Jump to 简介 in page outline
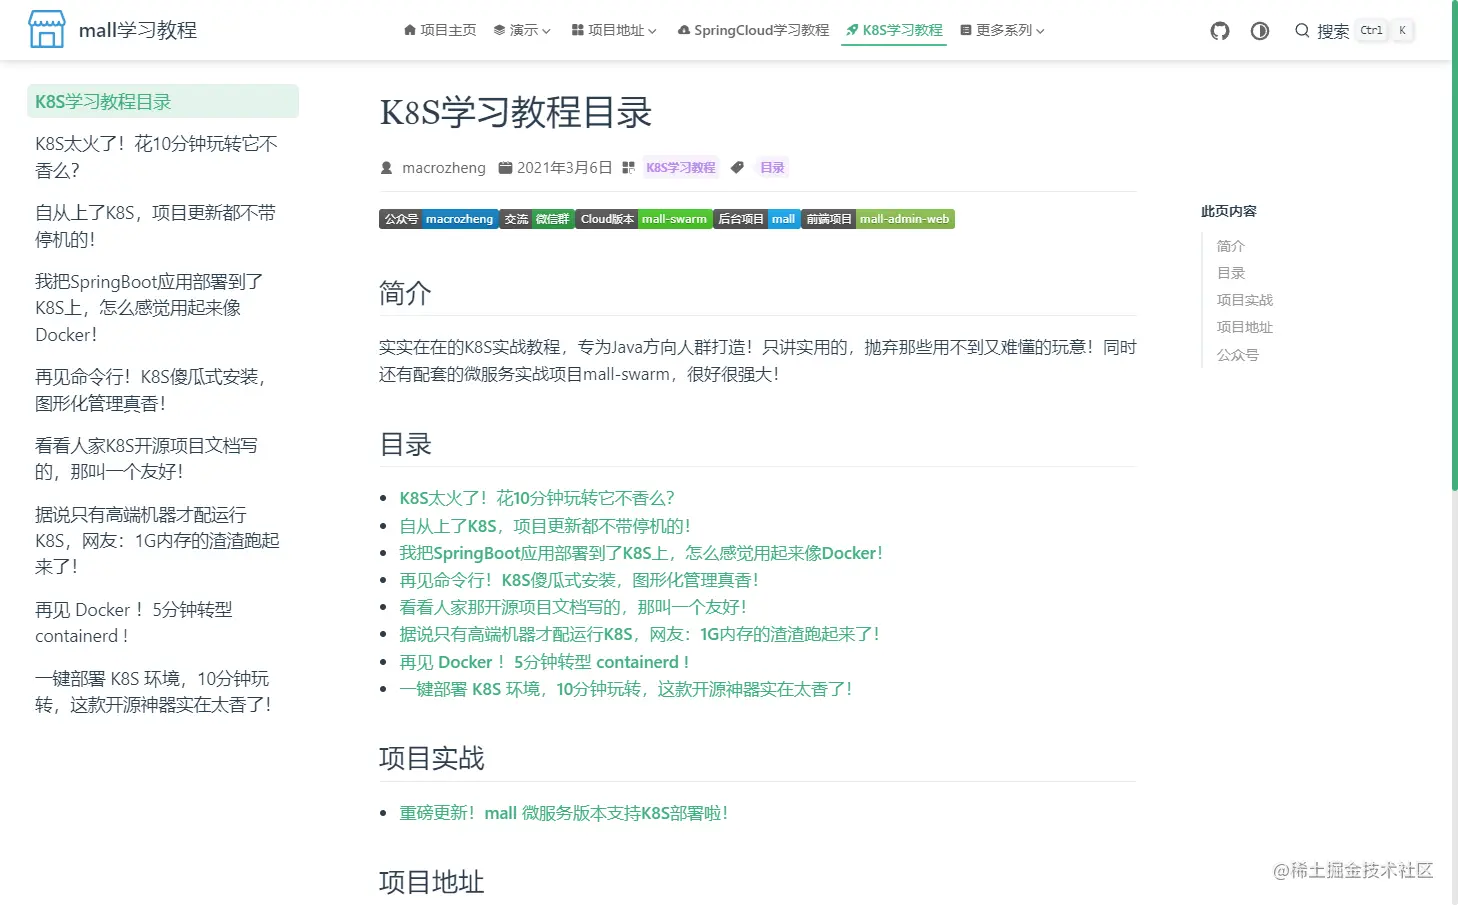1458x905 pixels. tap(1231, 246)
